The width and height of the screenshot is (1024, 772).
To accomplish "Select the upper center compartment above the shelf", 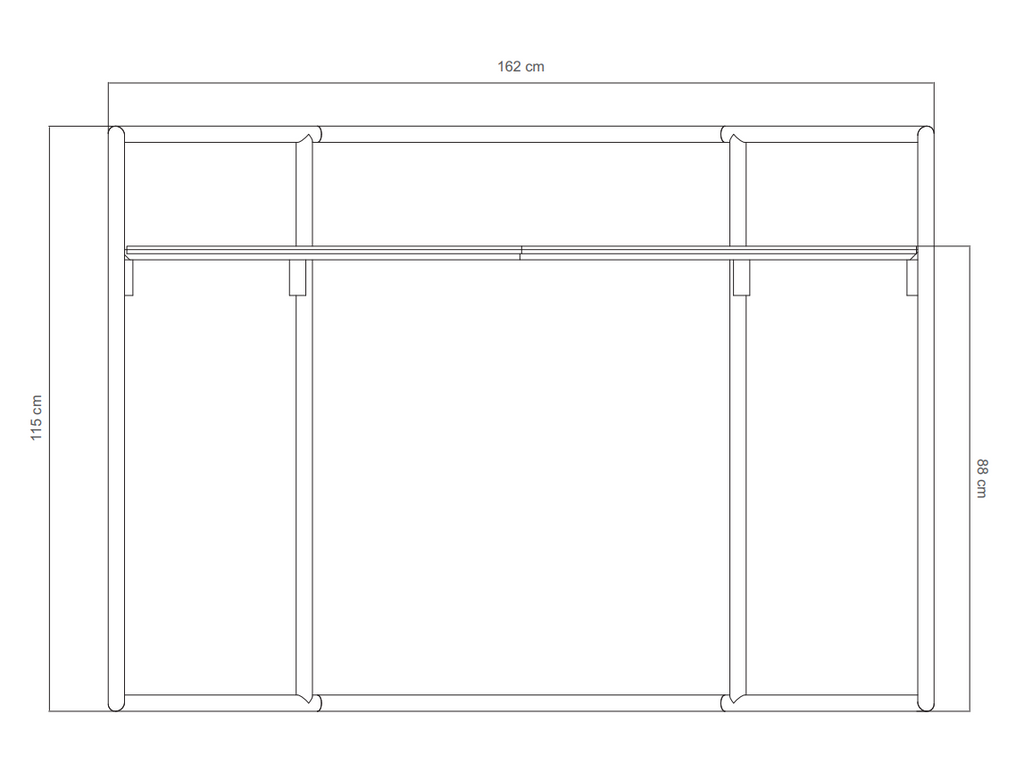I will point(521,194).
